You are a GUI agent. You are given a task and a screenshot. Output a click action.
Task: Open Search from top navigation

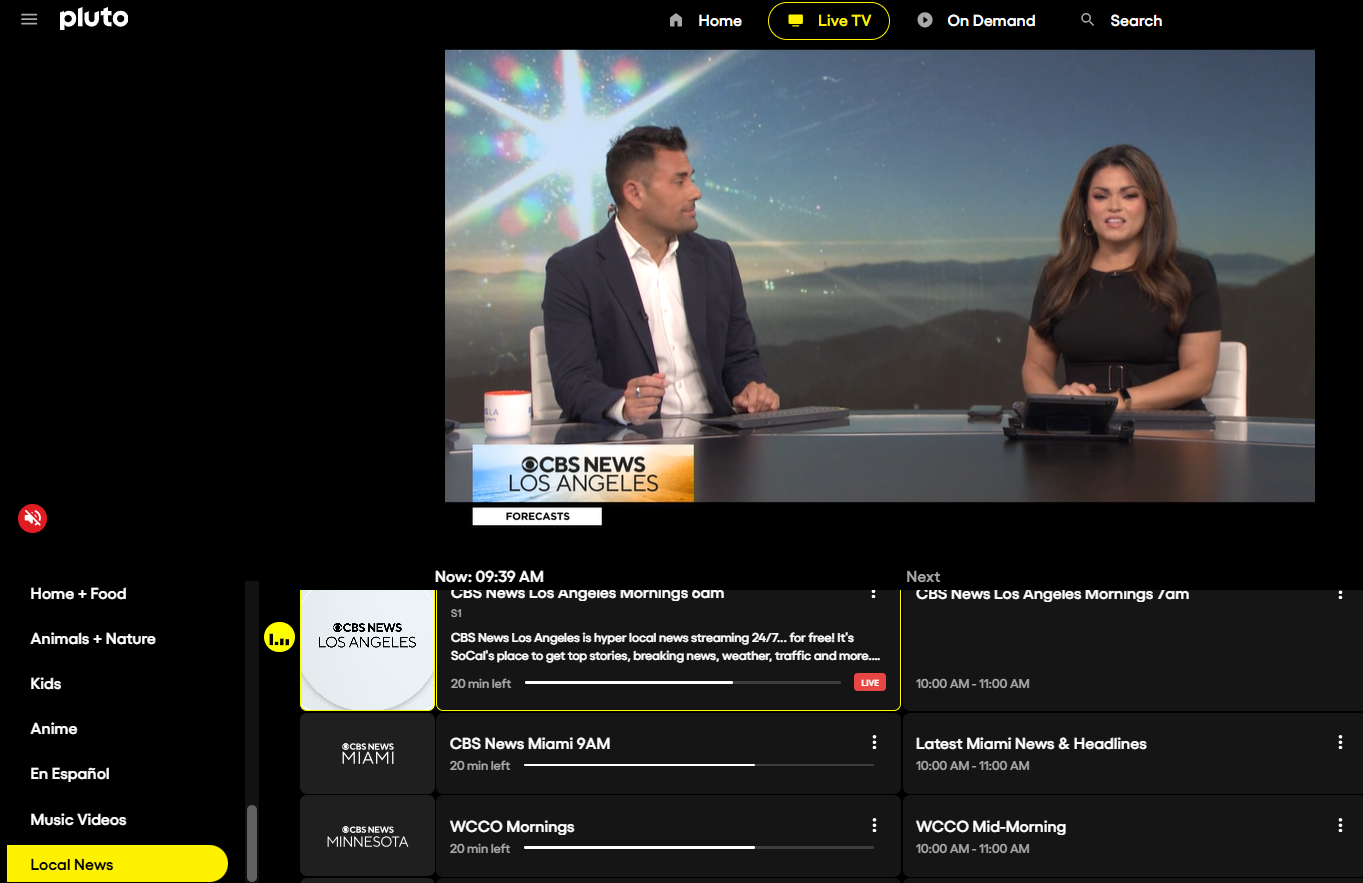coord(1121,20)
